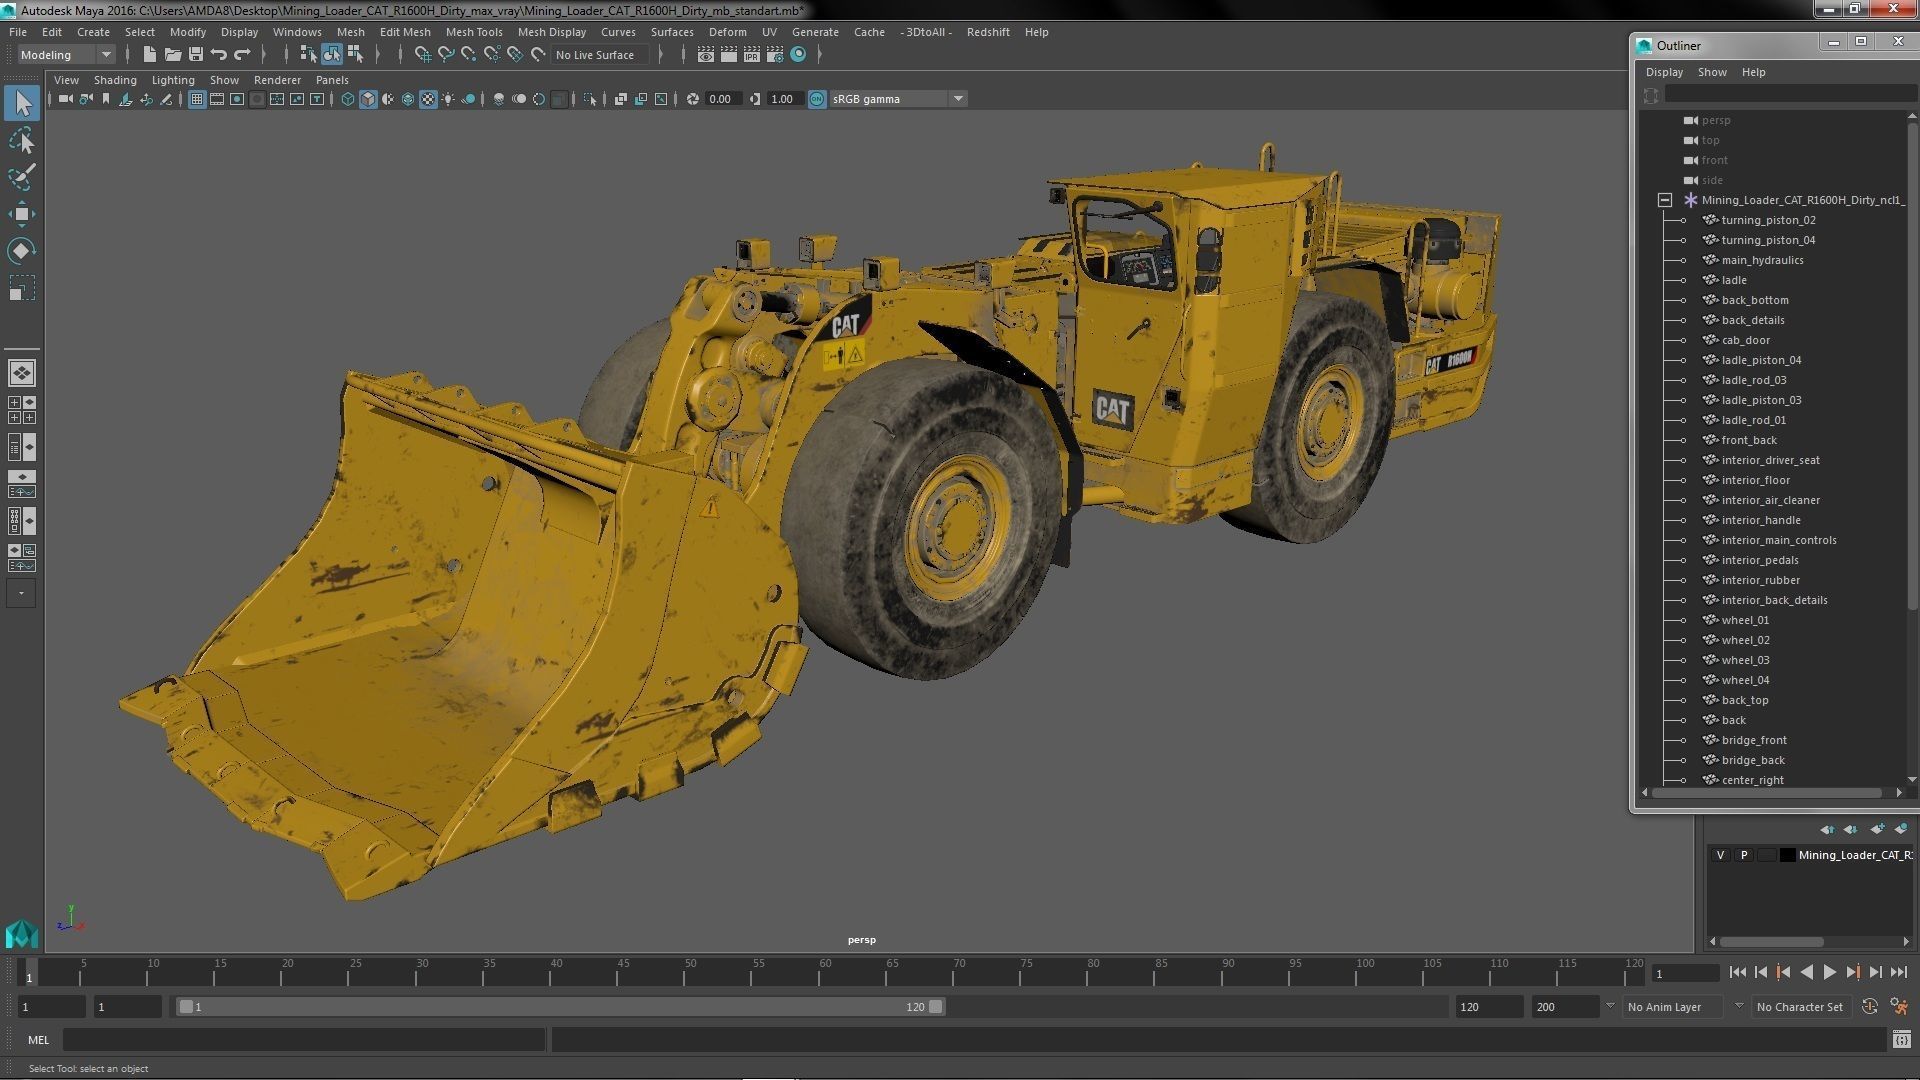
Task: Click timeline at frame 60
Action: click(825, 972)
